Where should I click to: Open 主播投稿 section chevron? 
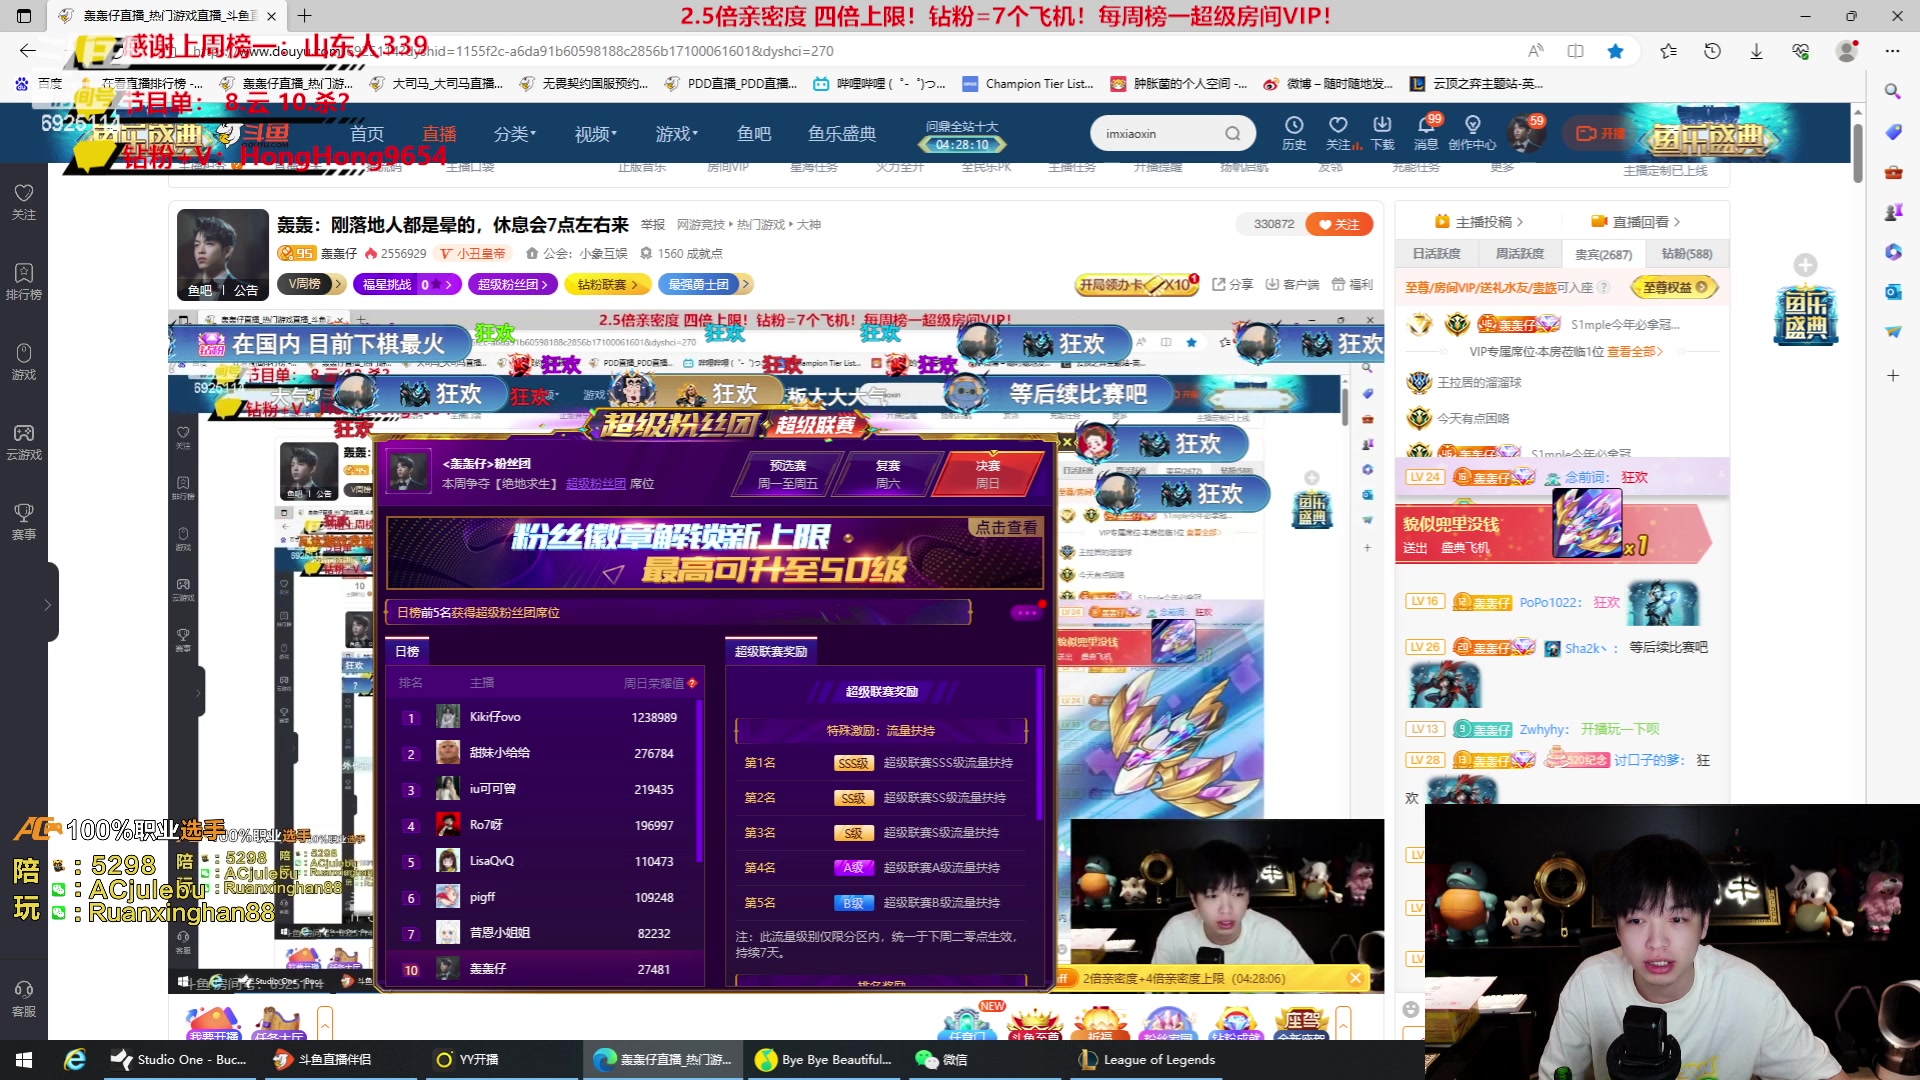tap(1520, 222)
